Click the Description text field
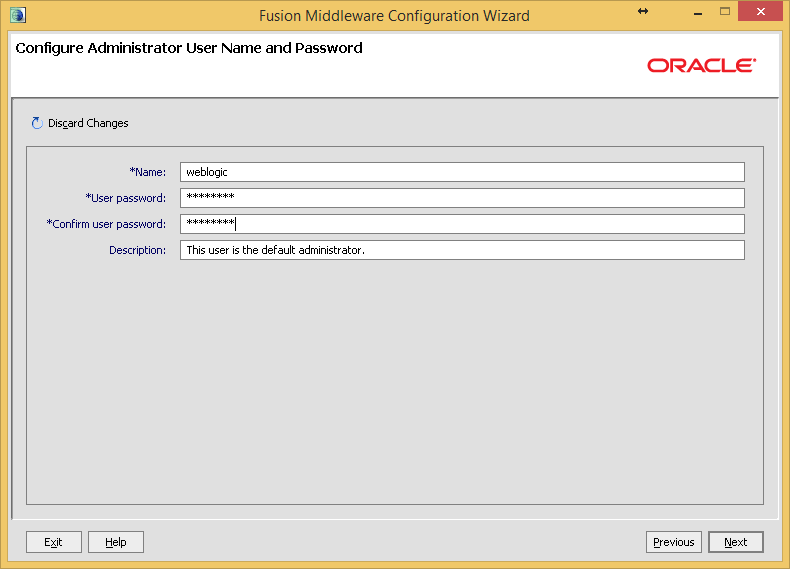Viewport: 790px width, 569px height. click(462, 250)
